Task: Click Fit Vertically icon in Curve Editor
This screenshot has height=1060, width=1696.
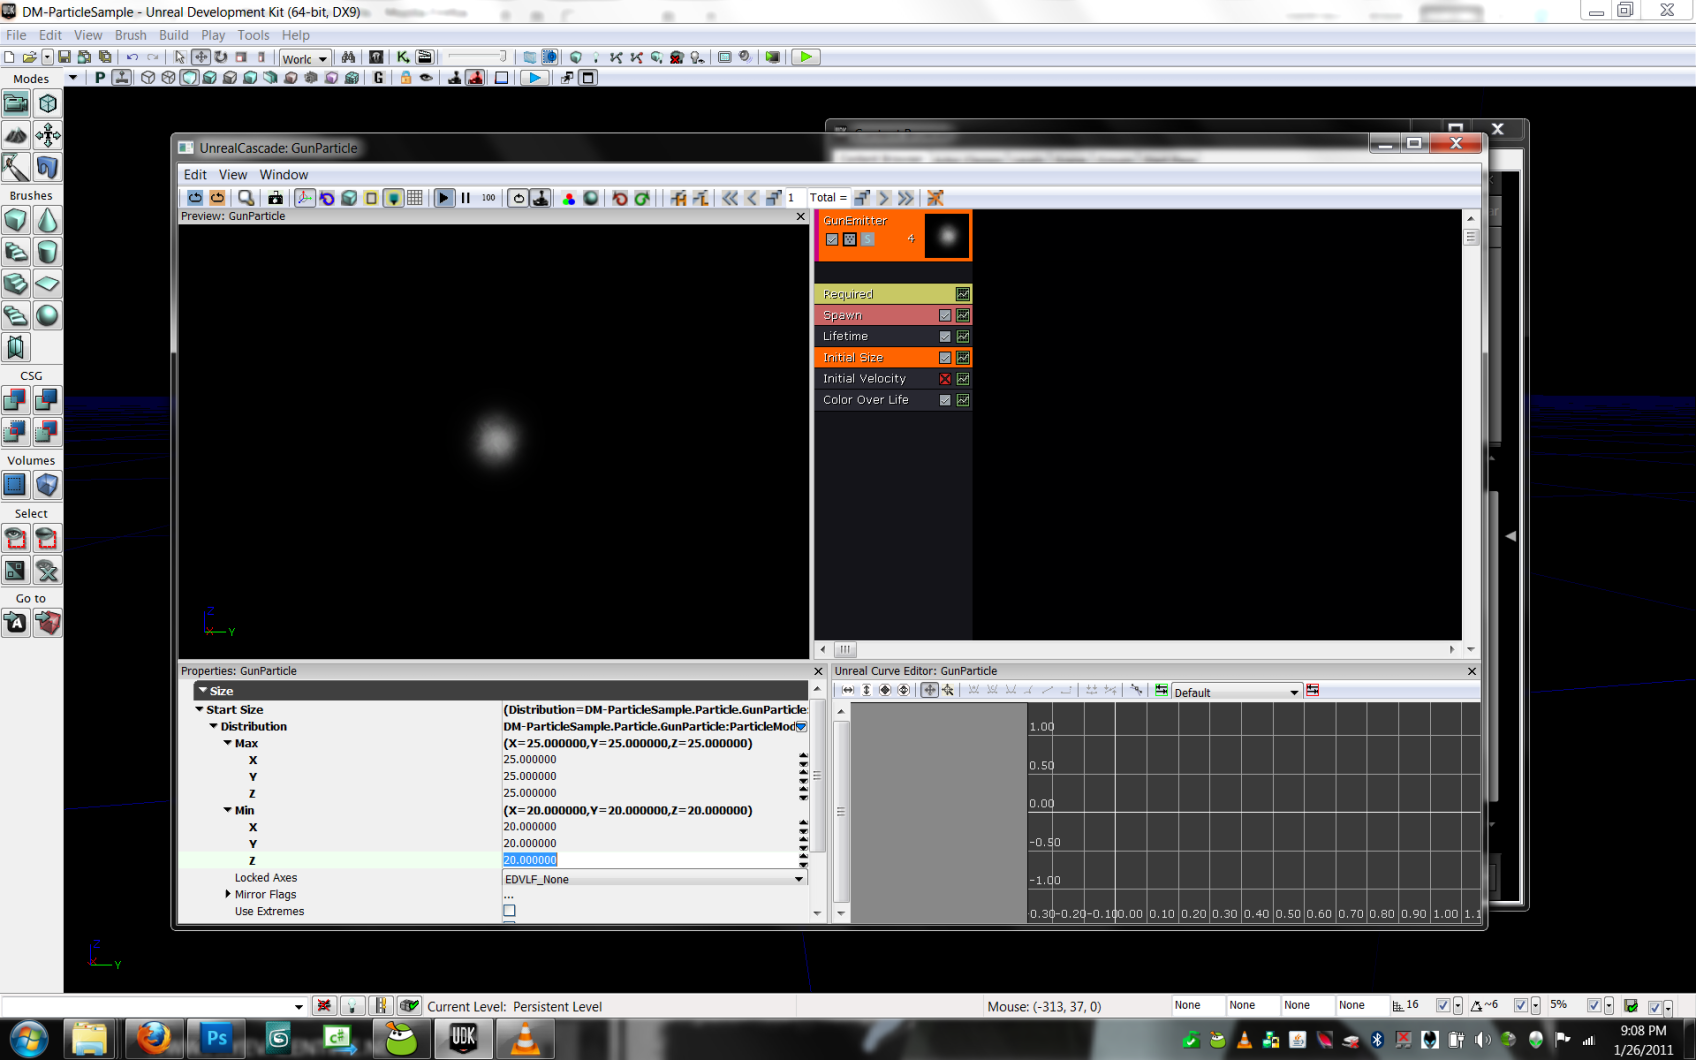Action: (x=866, y=690)
